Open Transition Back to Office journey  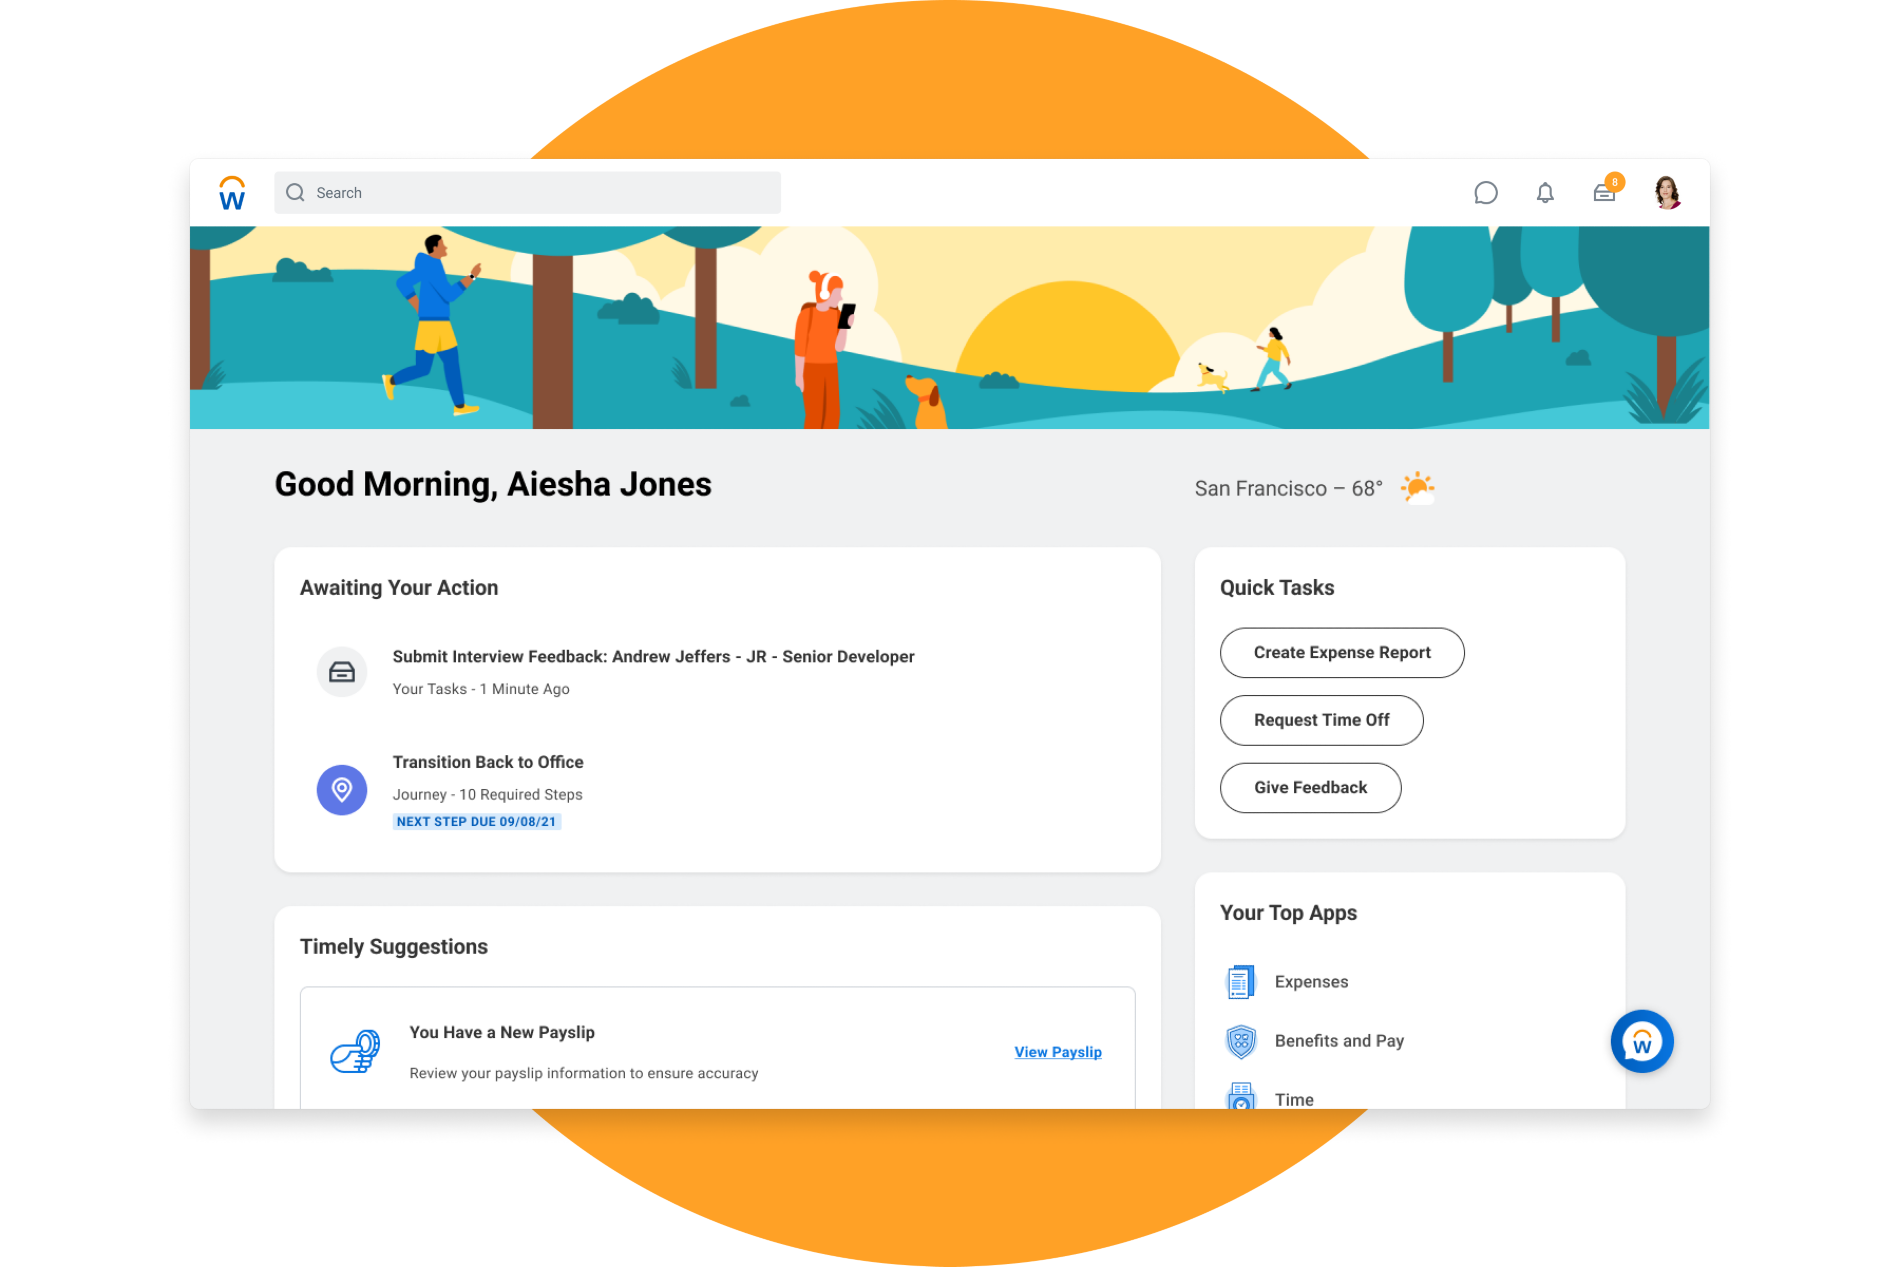(488, 762)
